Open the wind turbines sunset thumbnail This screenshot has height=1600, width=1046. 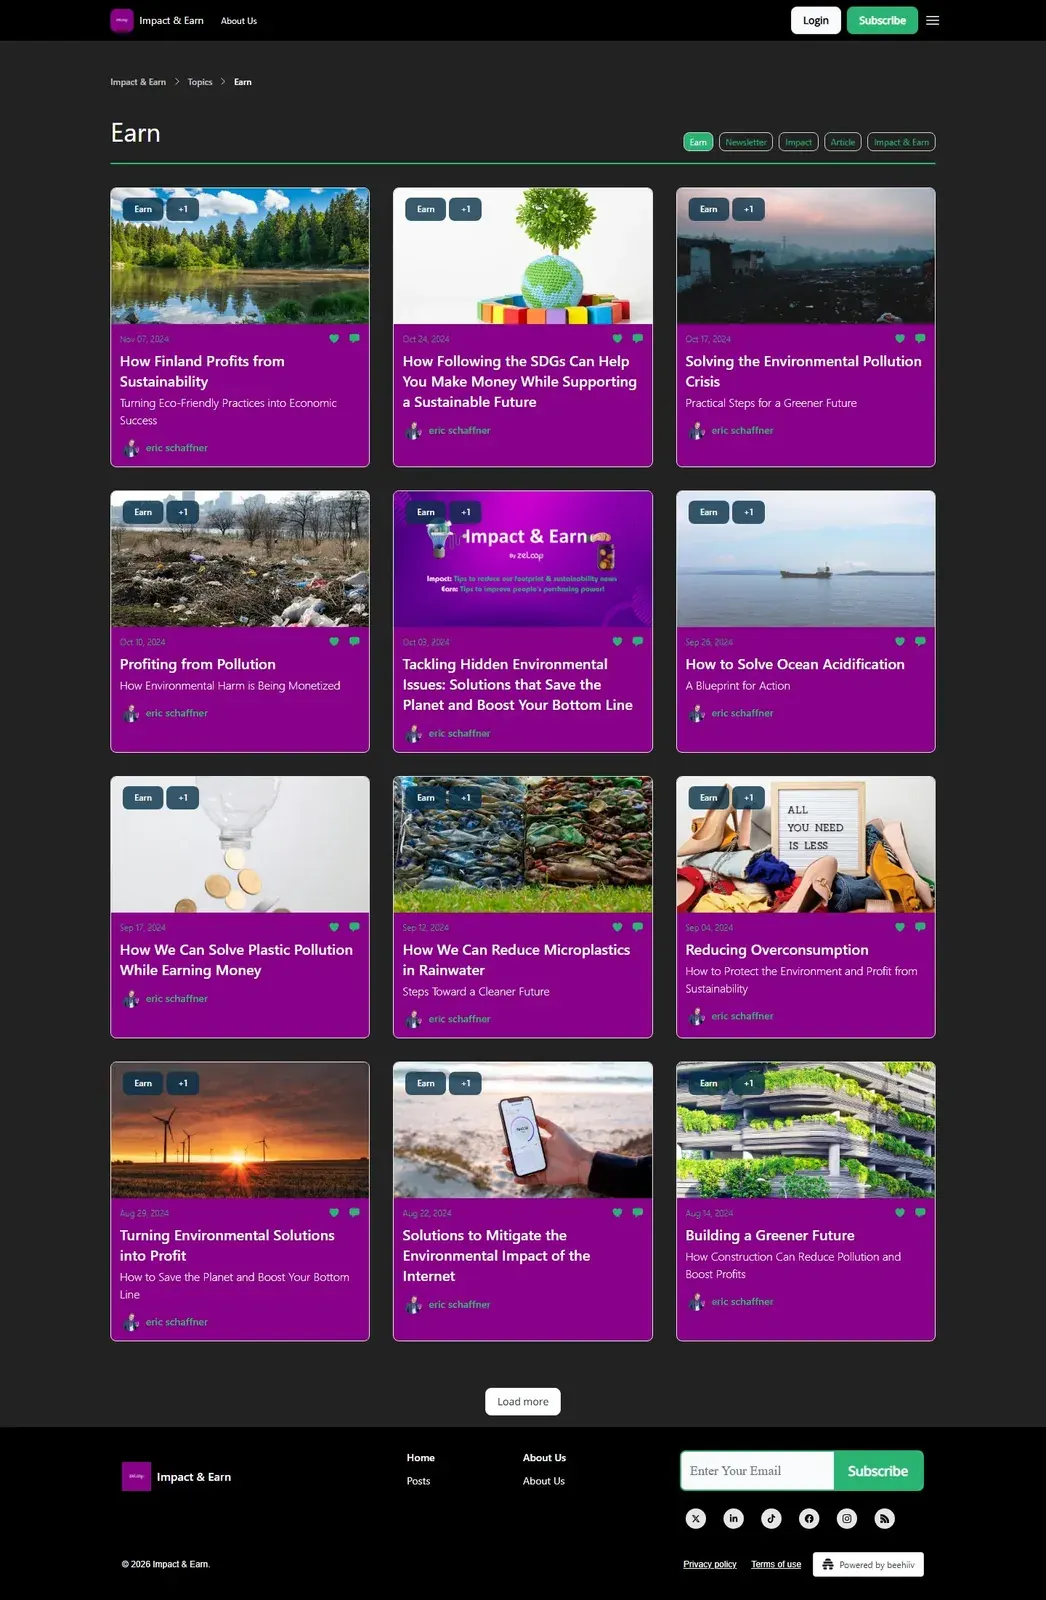[x=240, y=1130]
